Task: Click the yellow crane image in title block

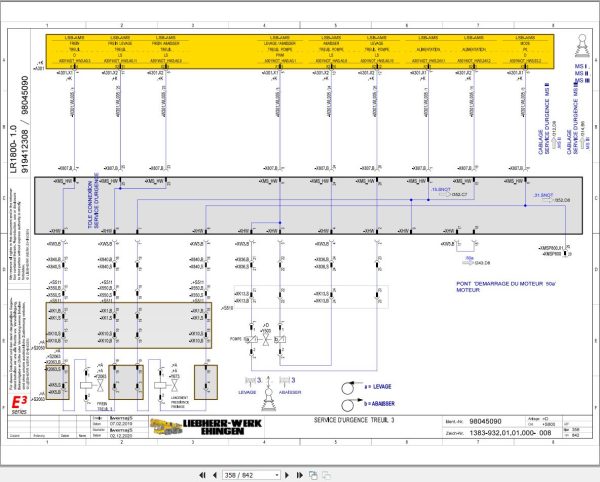Action: tap(166, 426)
